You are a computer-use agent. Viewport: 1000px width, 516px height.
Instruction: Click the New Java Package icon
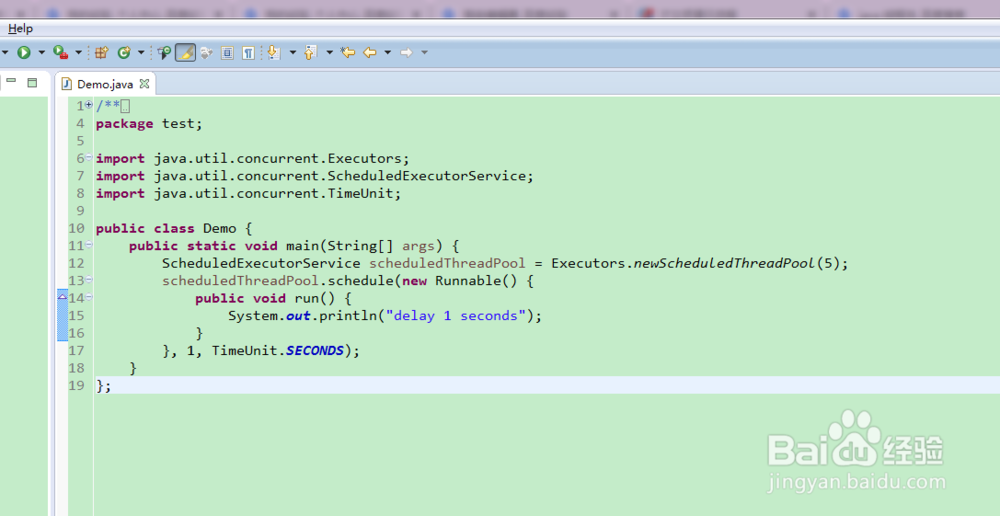pos(101,52)
